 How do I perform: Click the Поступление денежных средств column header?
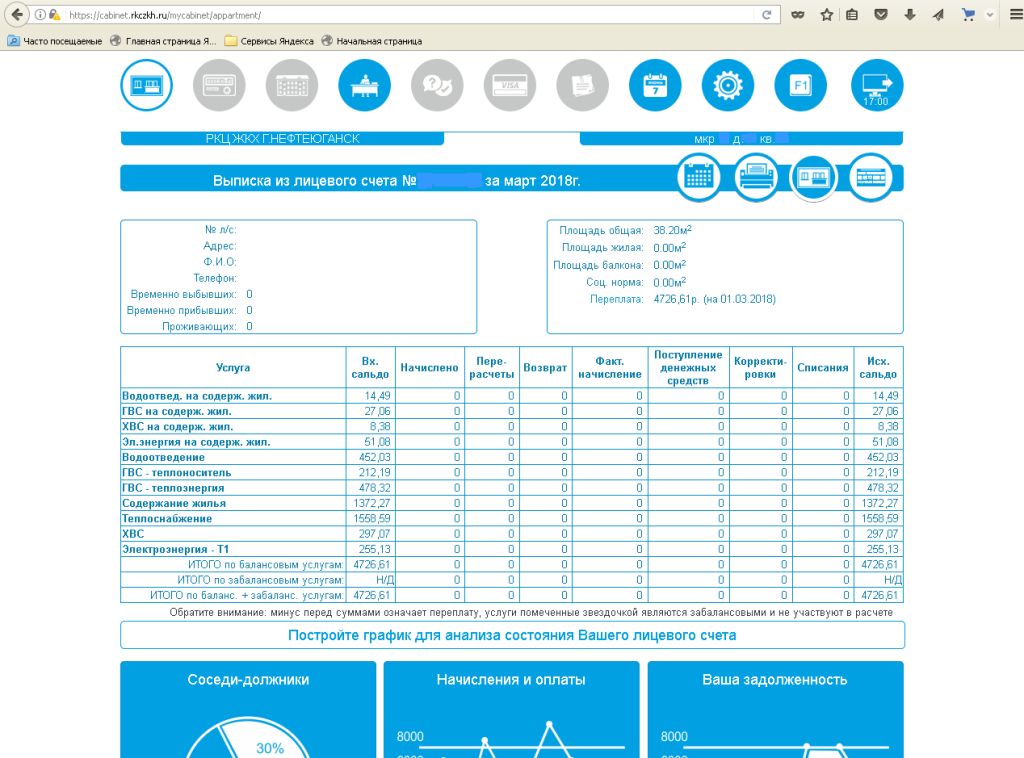[688, 368]
